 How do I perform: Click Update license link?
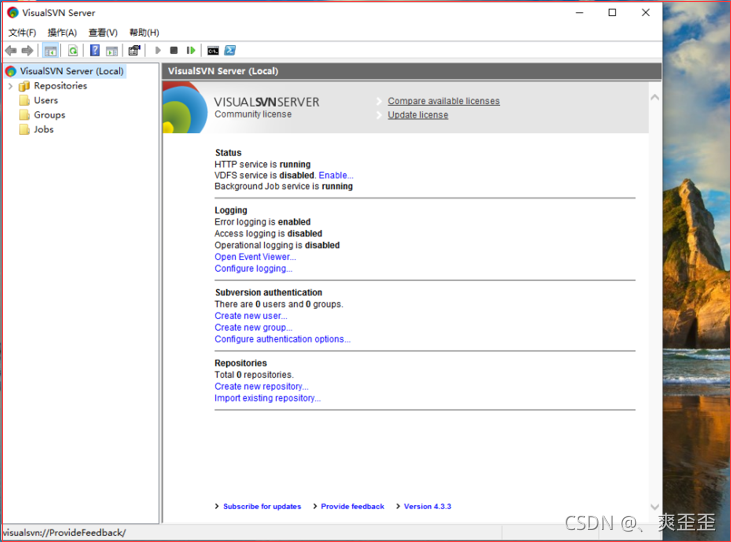coord(418,115)
